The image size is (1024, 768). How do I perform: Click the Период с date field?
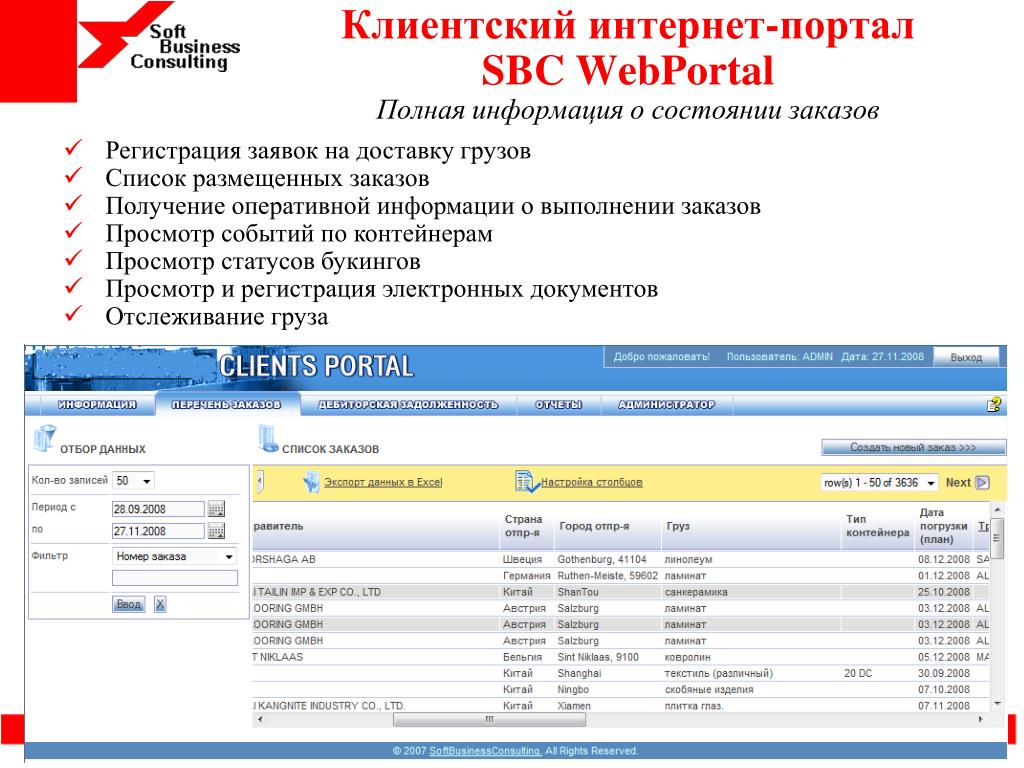[159, 509]
